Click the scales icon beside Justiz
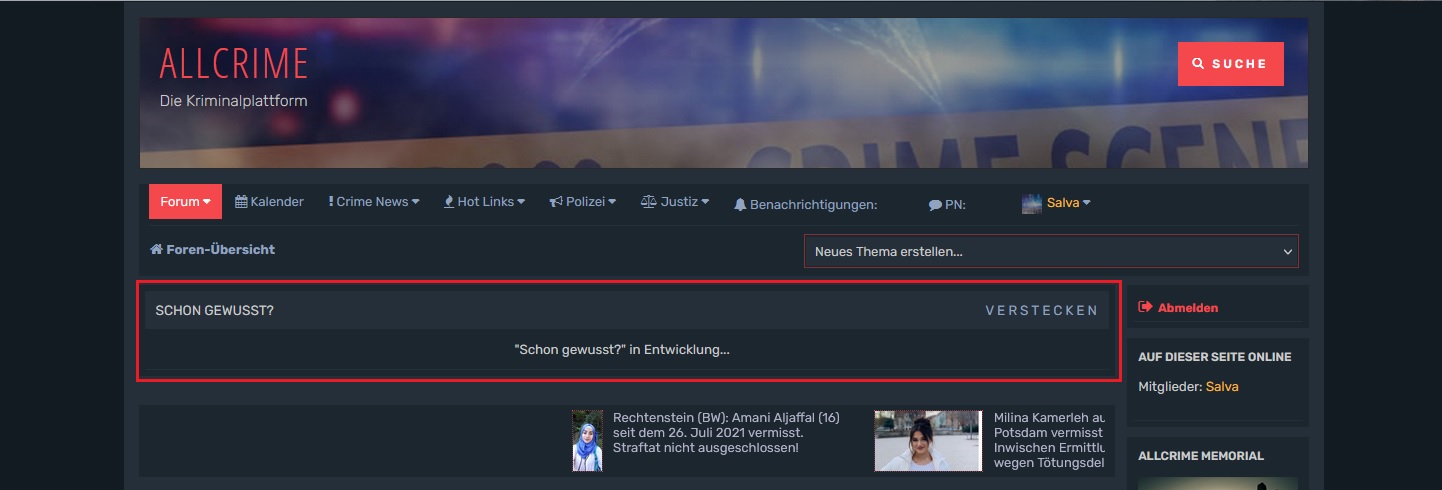The height and width of the screenshot is (490, 1442). (x=649, y=202)
